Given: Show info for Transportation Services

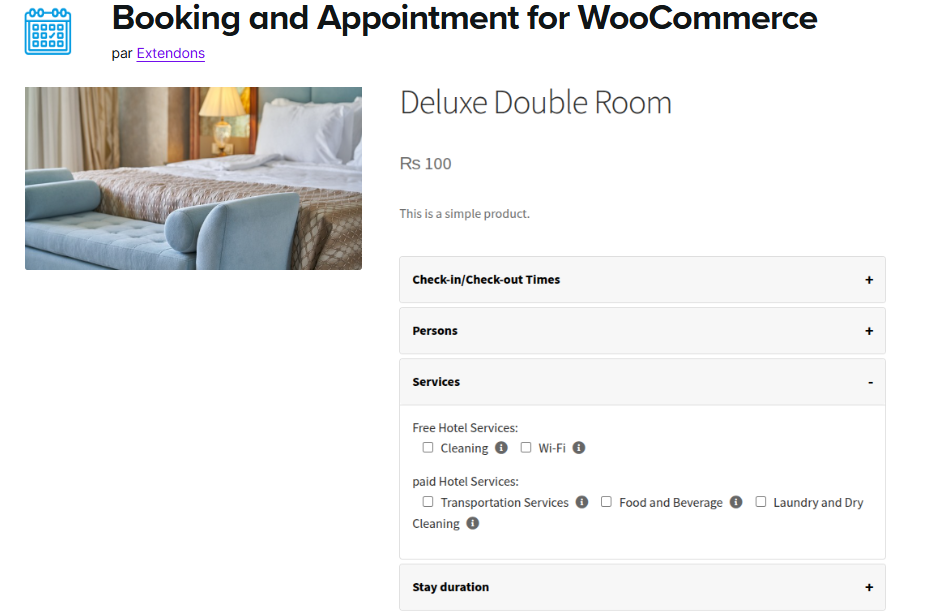Looking at the screenshot, I should pyautogui.click(x=582, y=502).
